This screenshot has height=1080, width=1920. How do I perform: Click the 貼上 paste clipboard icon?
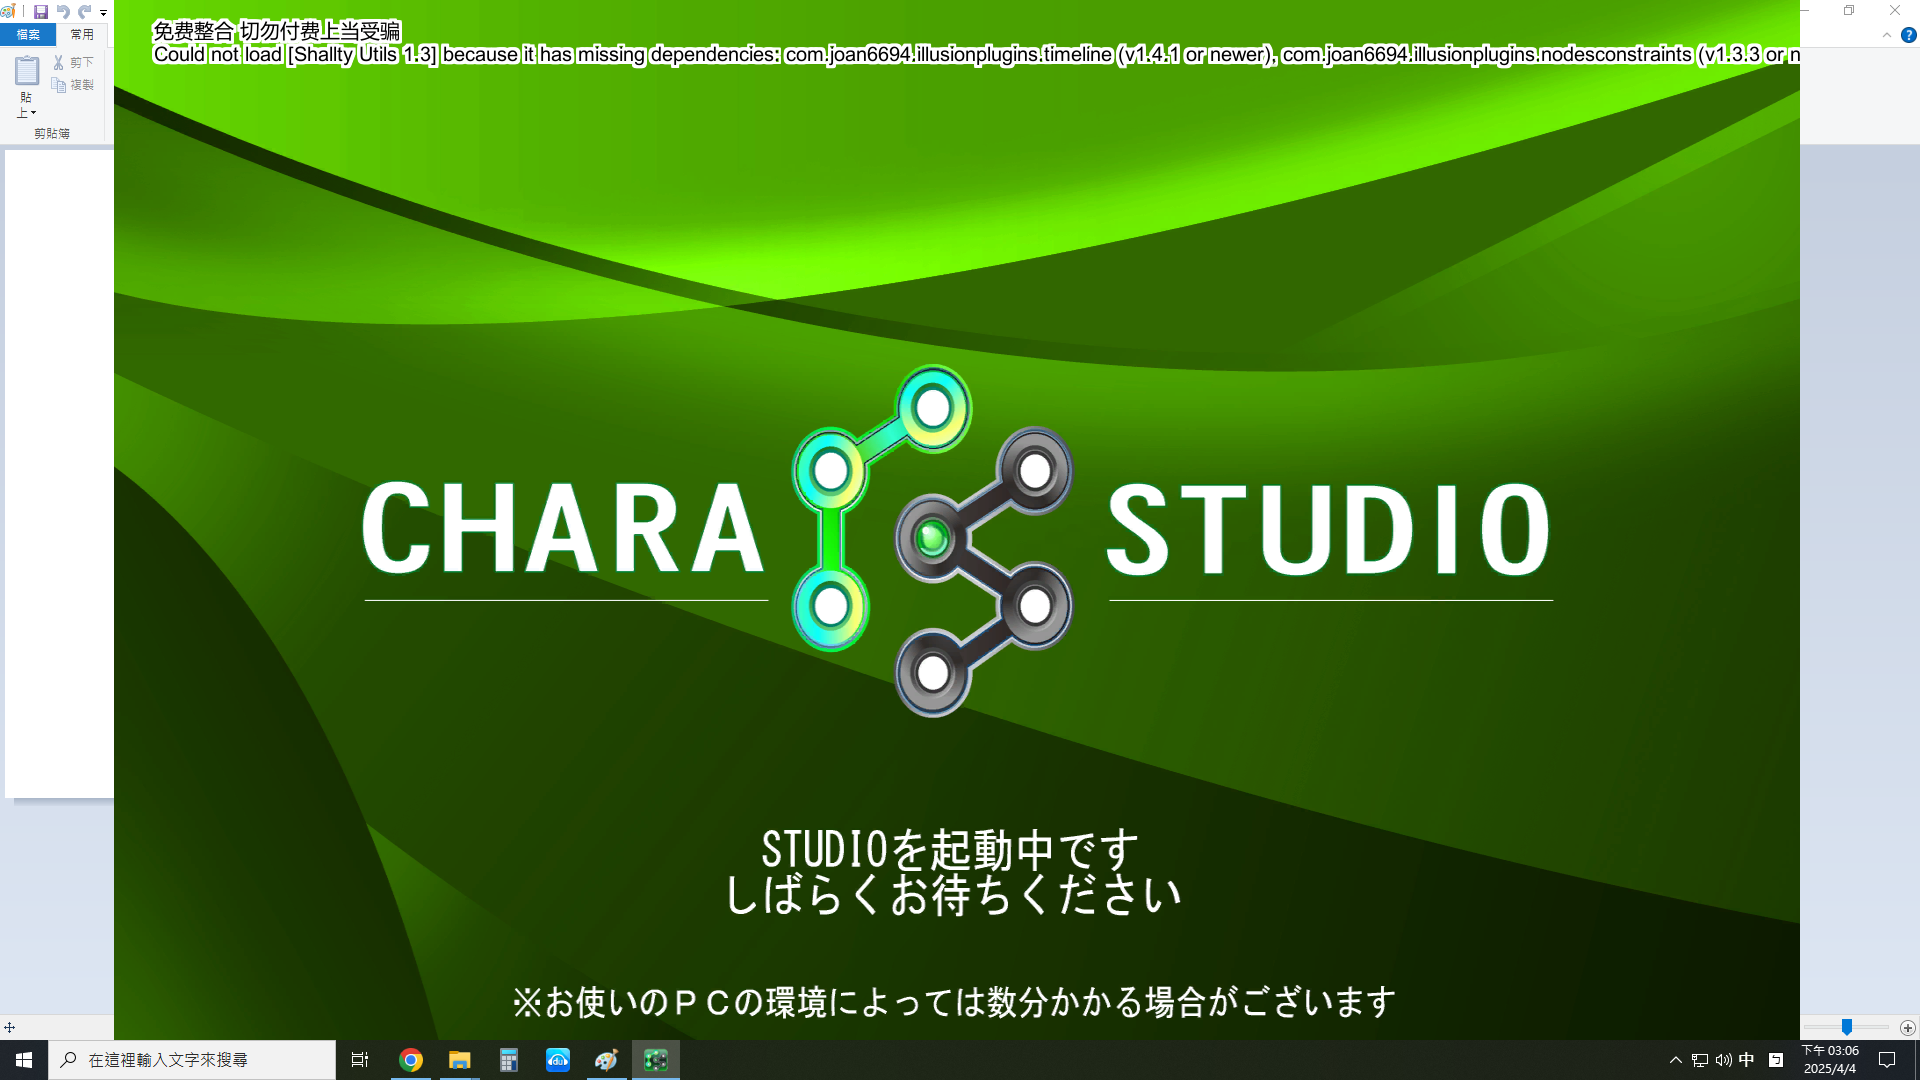(27, 71)
